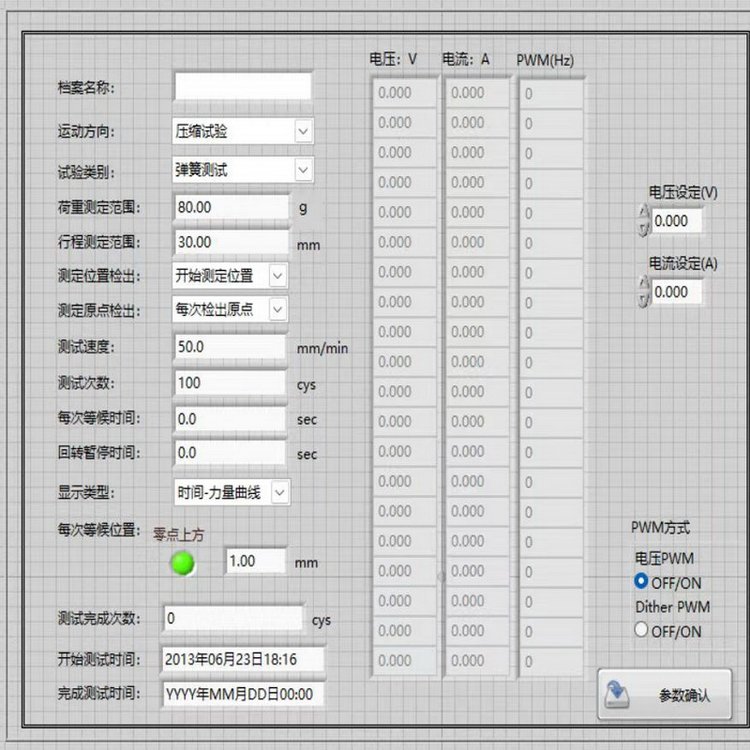Click the PWM(Hz) column header
This screenshot has height=750, width=750.
545,60
